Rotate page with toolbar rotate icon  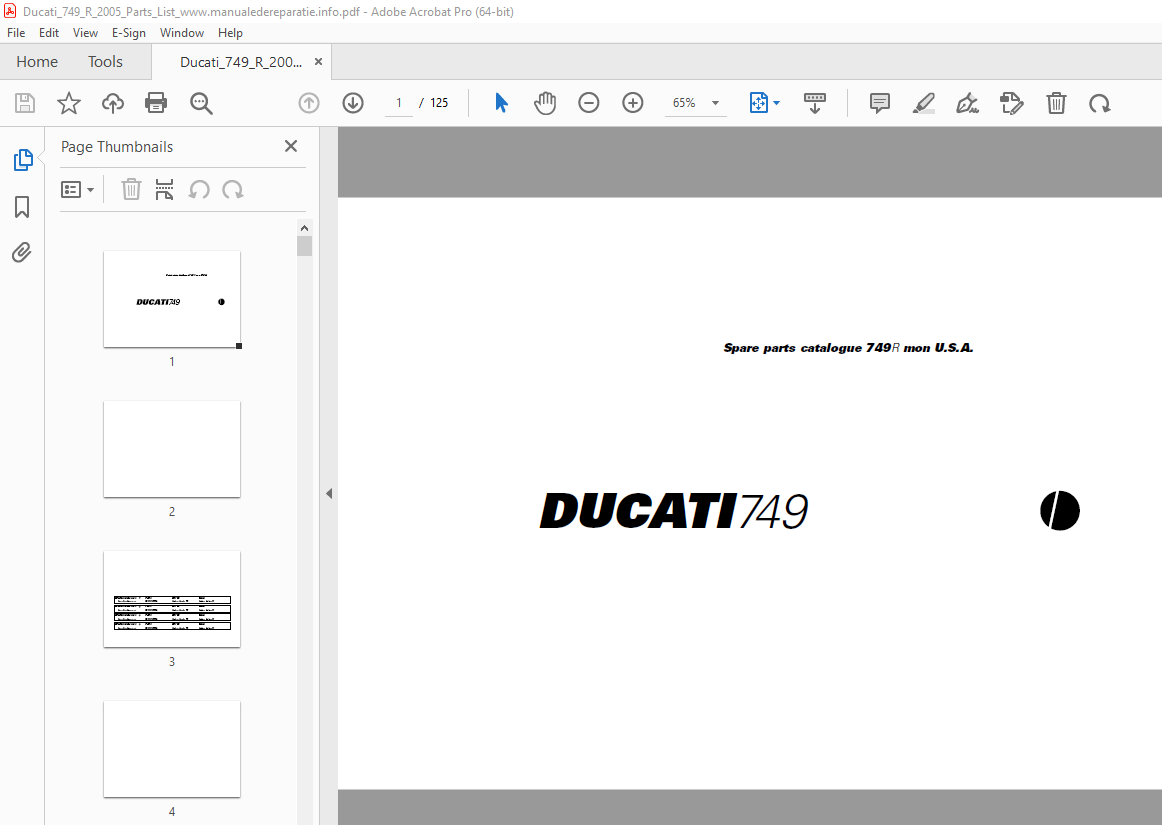pyautogui.click(x=1100, y=103)
